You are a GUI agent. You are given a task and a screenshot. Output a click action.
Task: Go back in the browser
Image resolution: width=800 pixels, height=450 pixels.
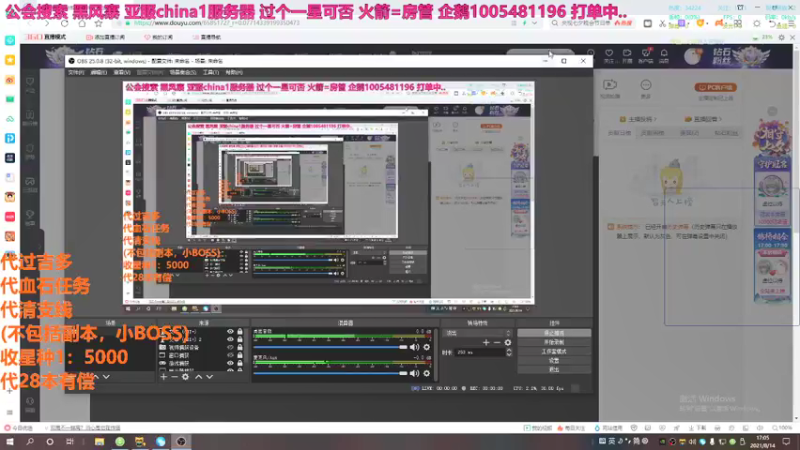30,23
